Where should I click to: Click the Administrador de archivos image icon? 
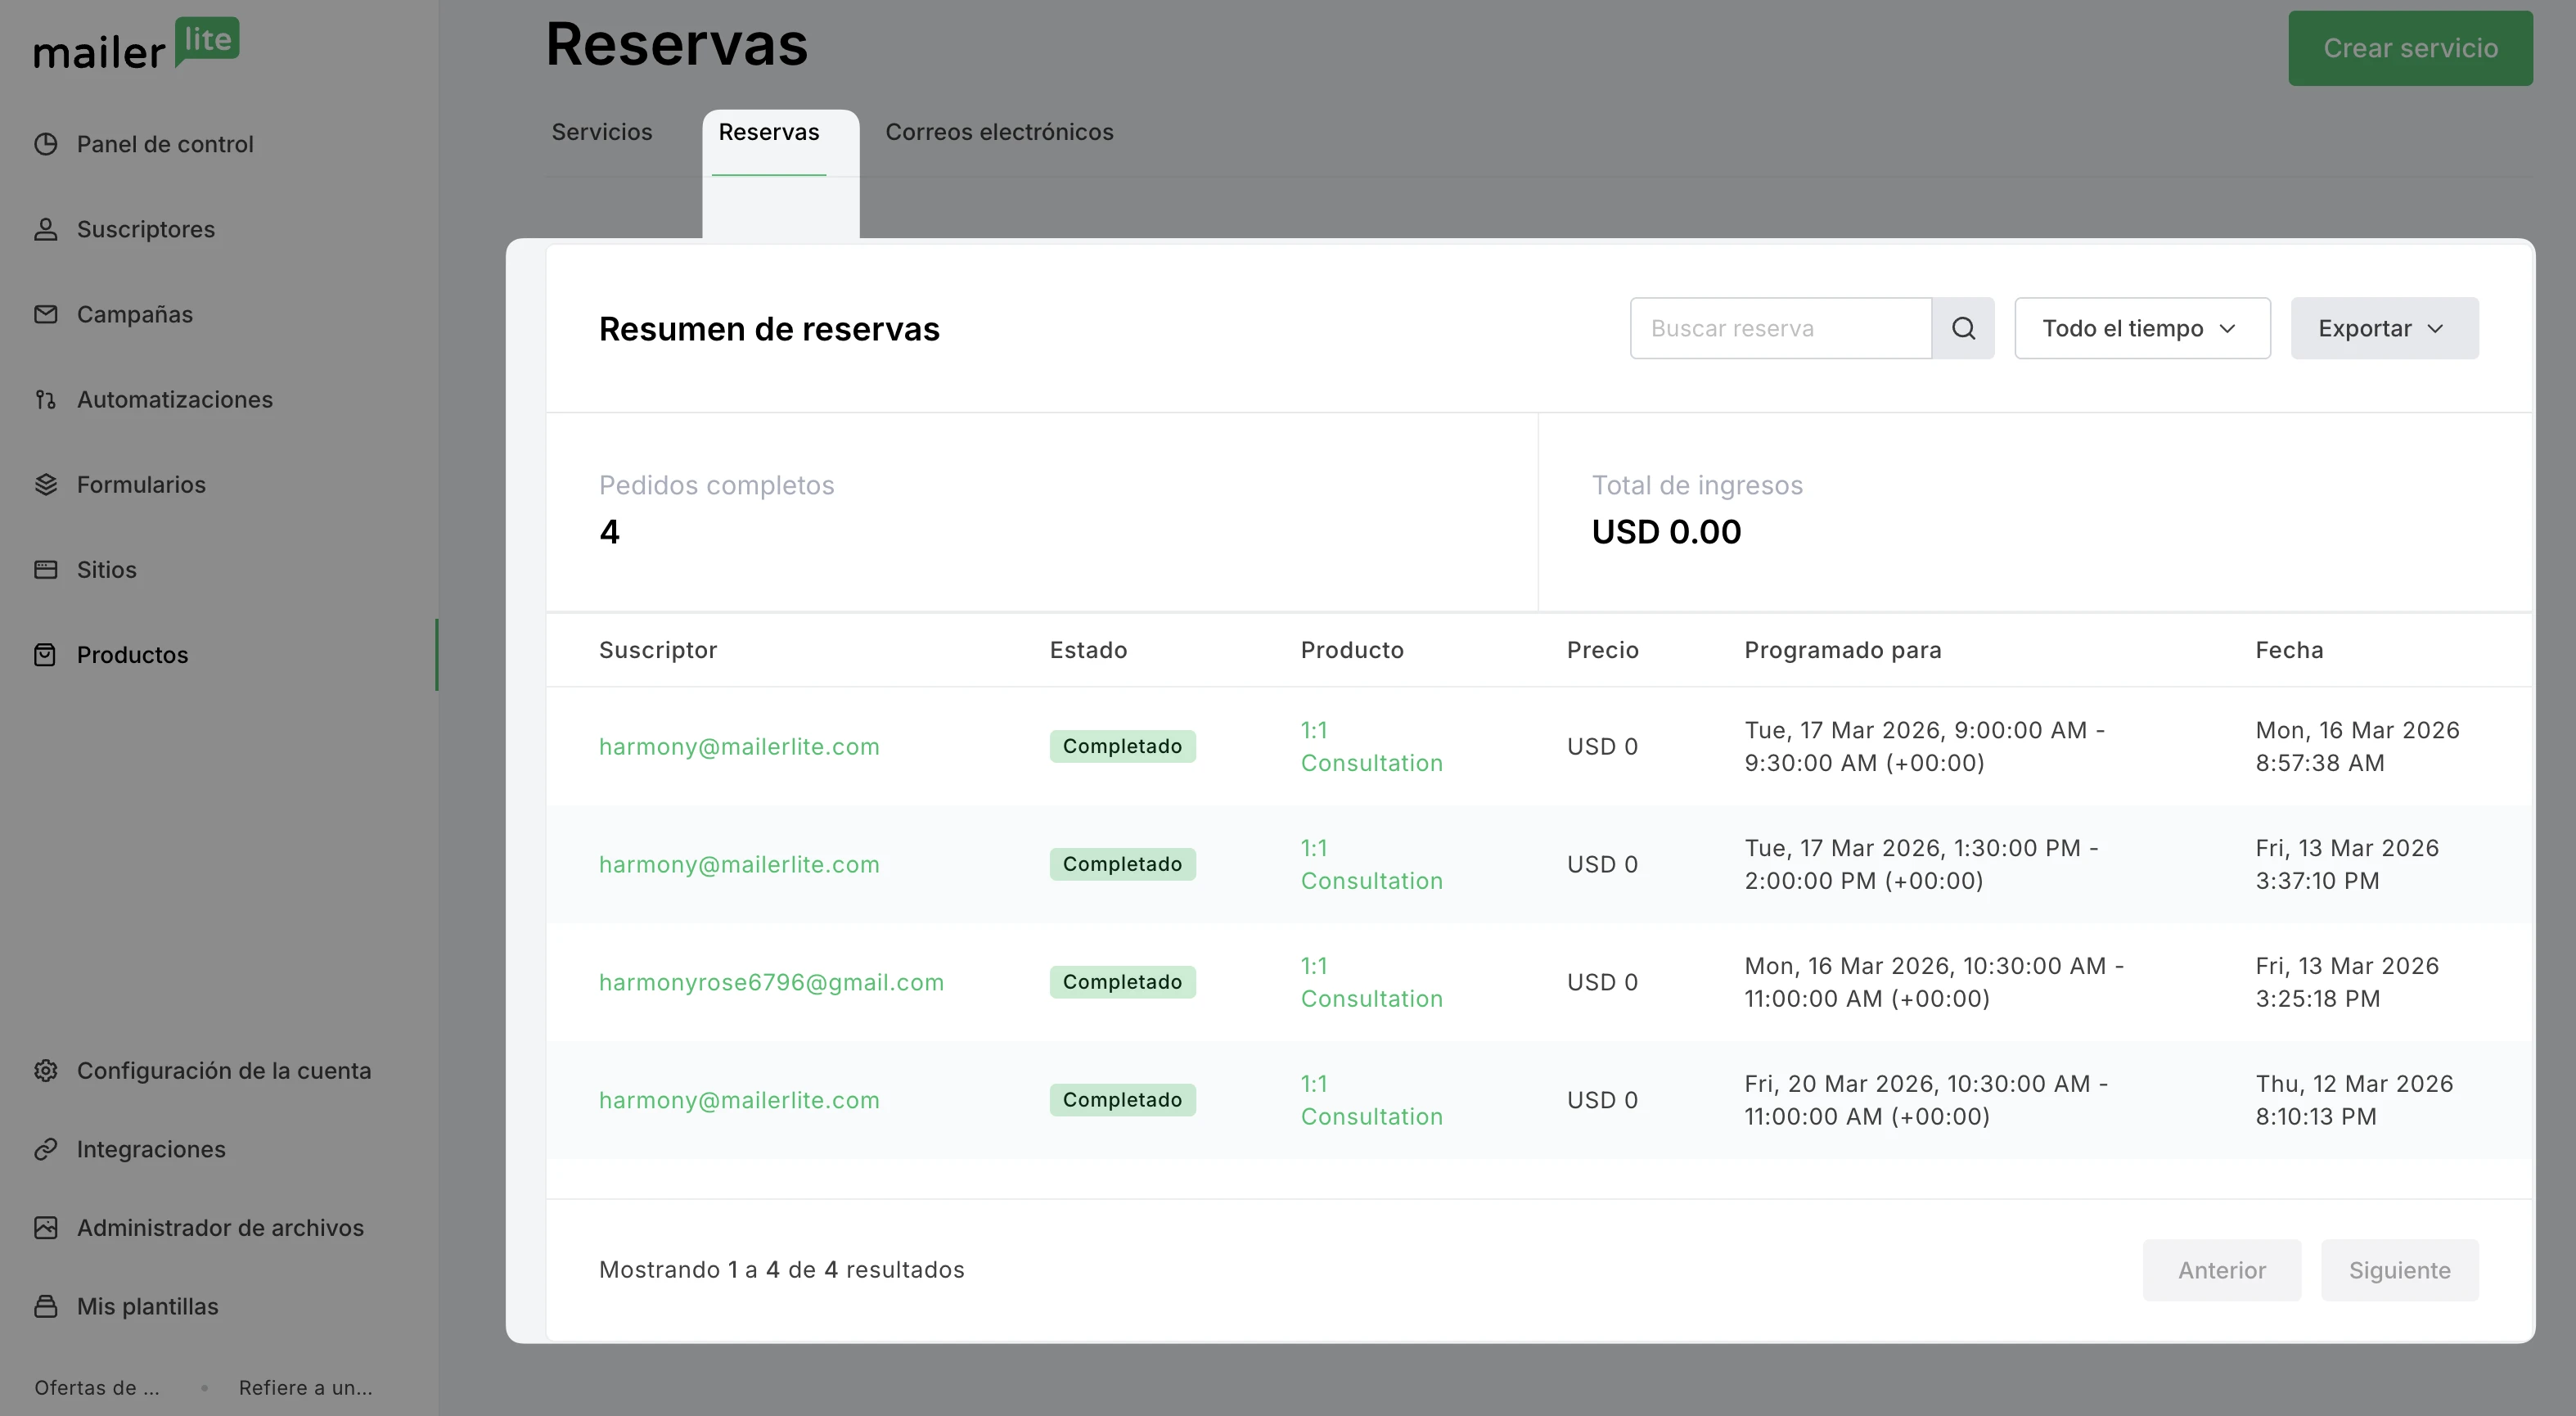pos(45,1227)
